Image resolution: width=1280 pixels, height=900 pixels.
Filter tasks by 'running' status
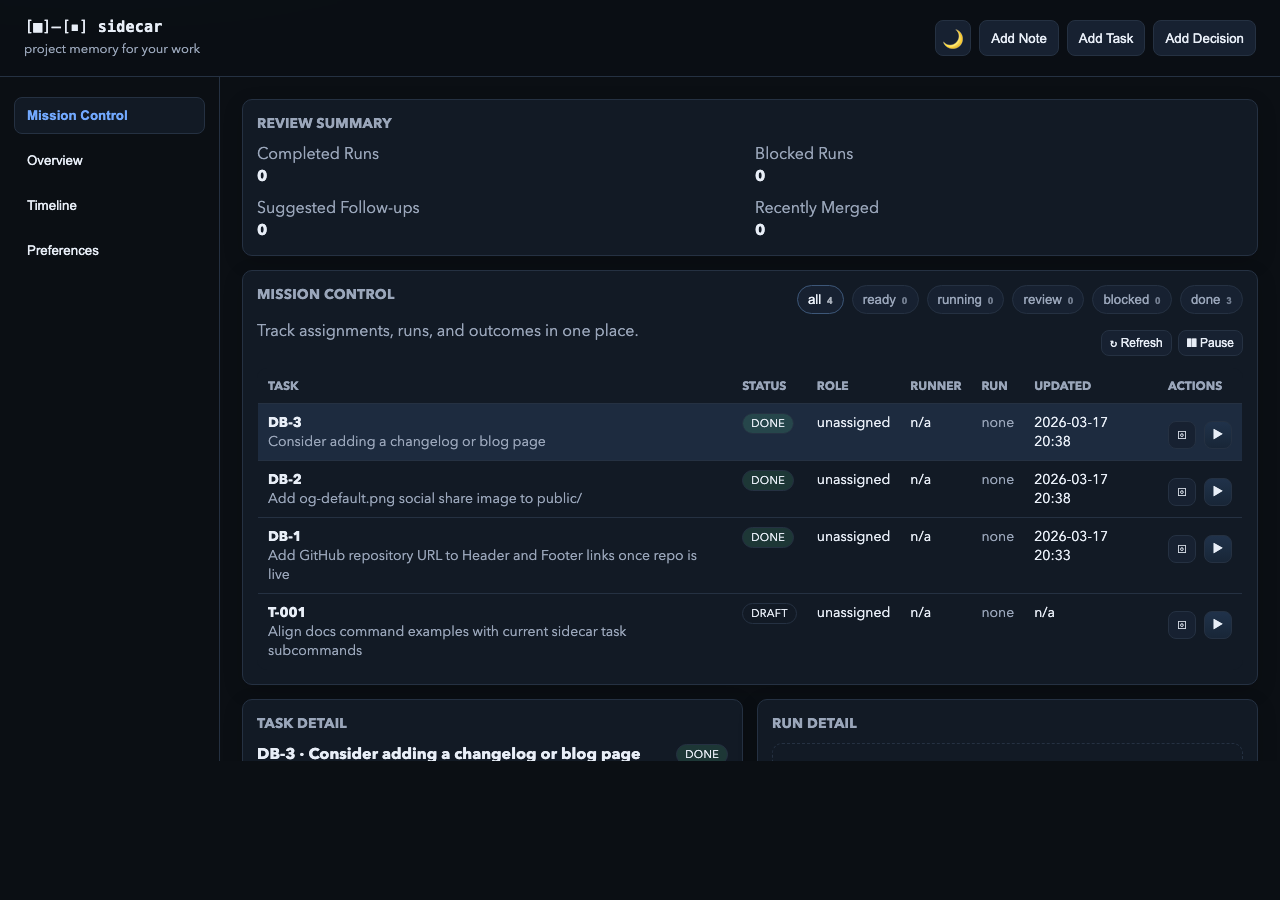[965, 300]
